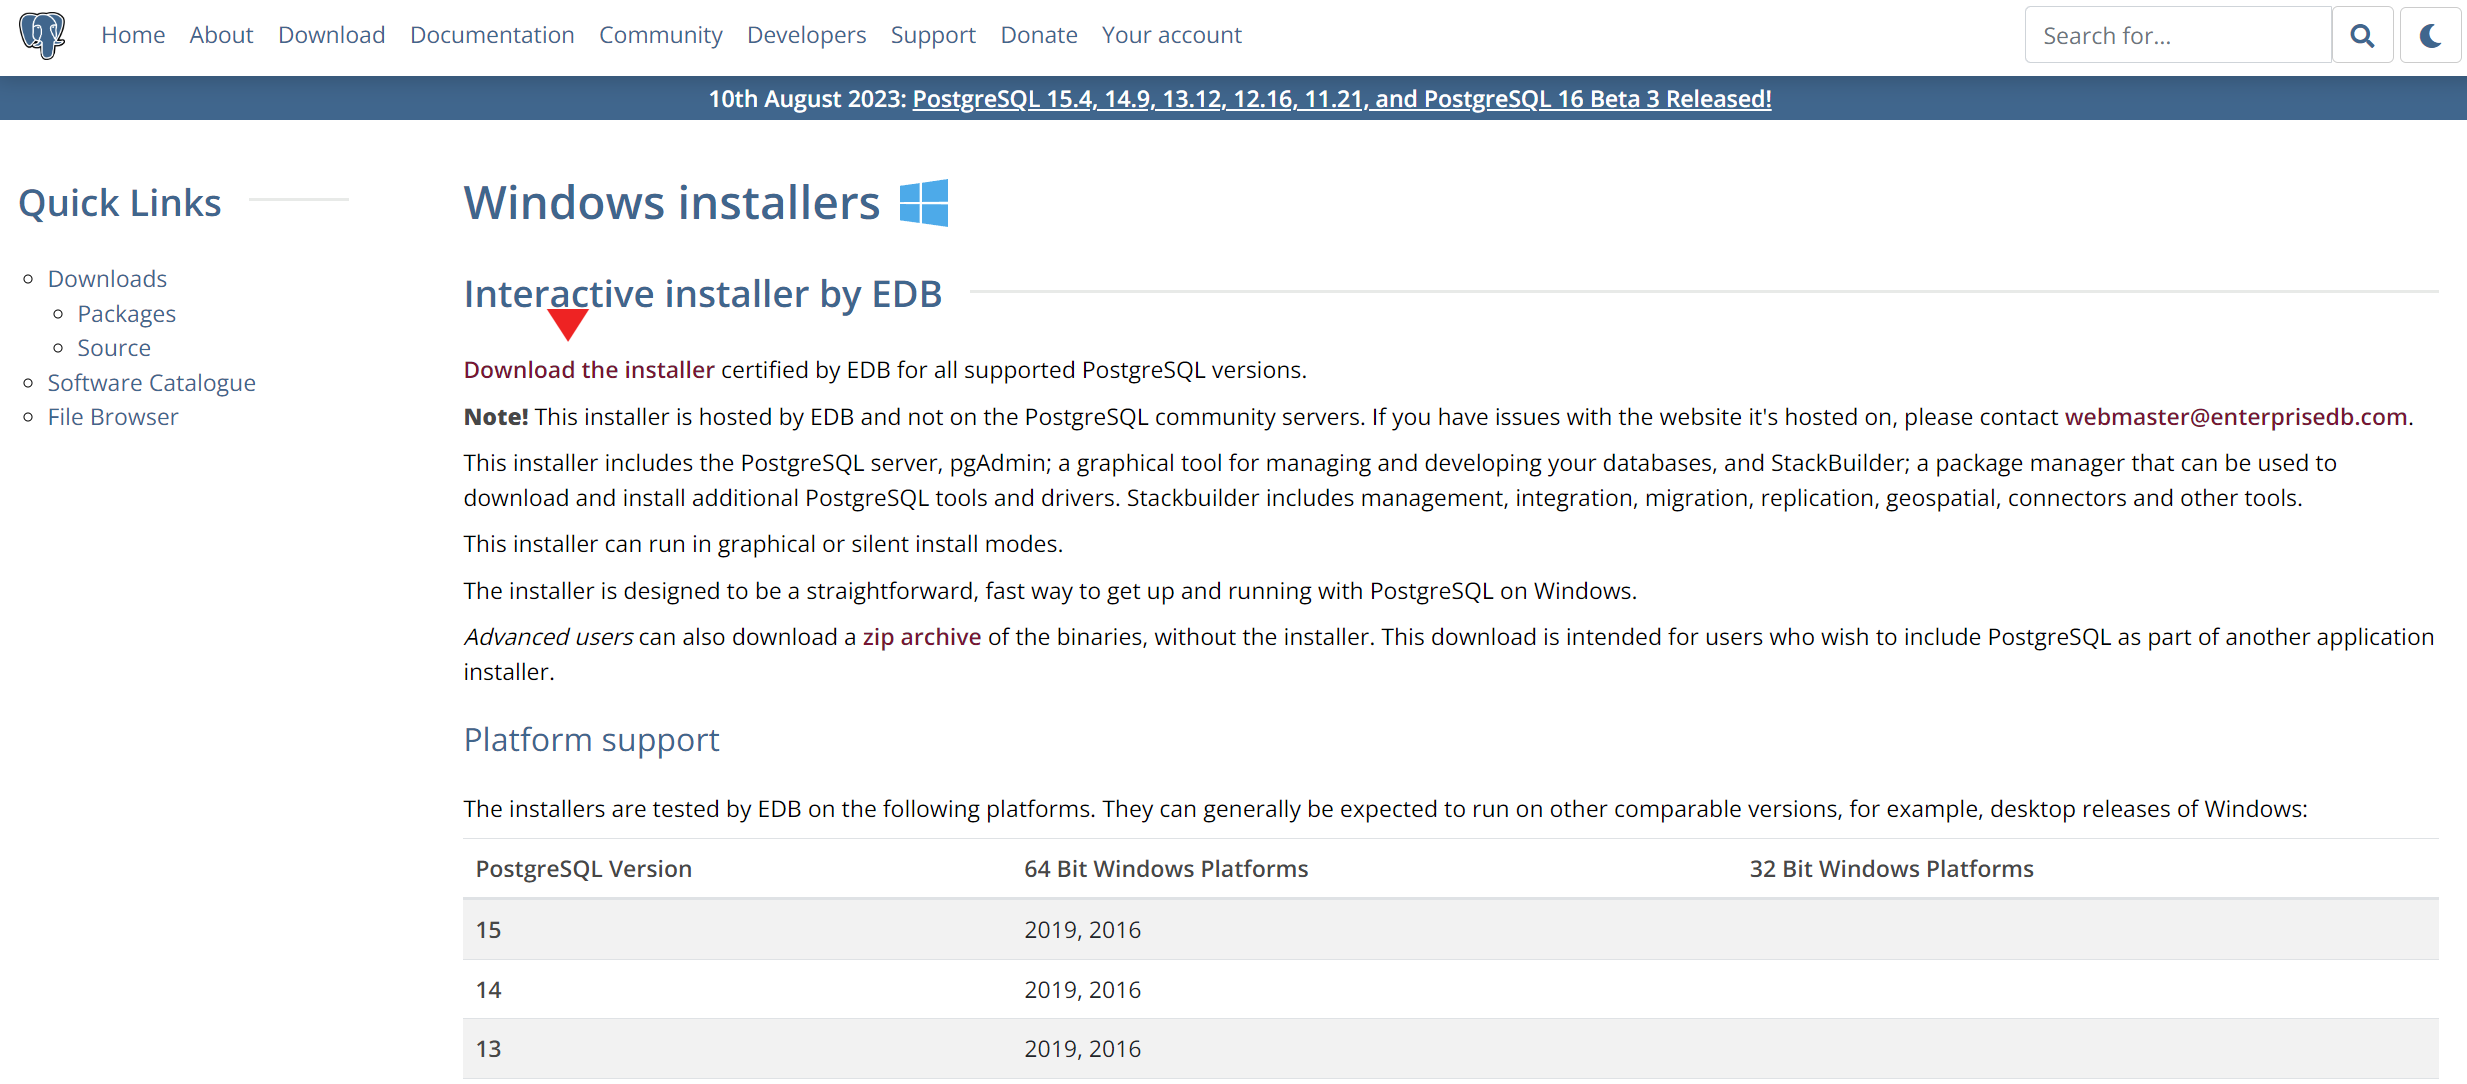Image resolution: width=2467 pixels, height=1084 pixels.
Task: Click Download the installer link
Action: coord(588,370)
